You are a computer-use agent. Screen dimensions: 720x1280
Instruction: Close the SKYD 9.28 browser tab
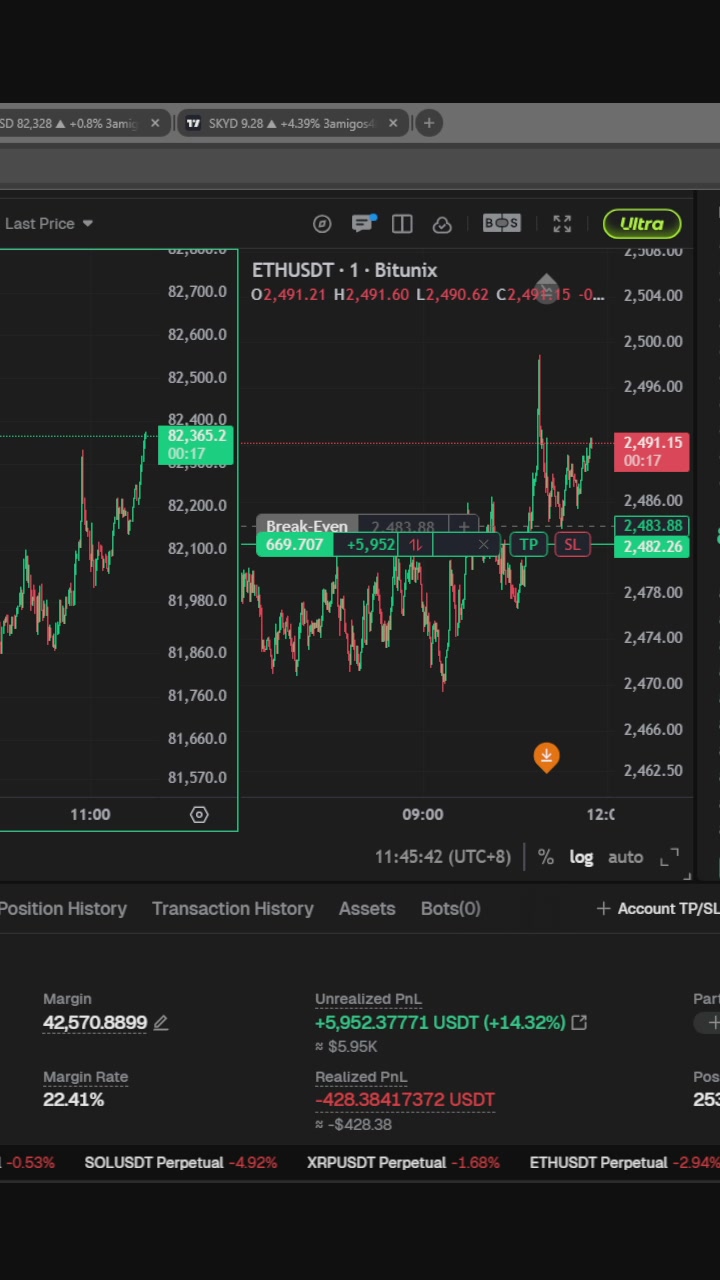pyautogui.click(x=393, y=123)
